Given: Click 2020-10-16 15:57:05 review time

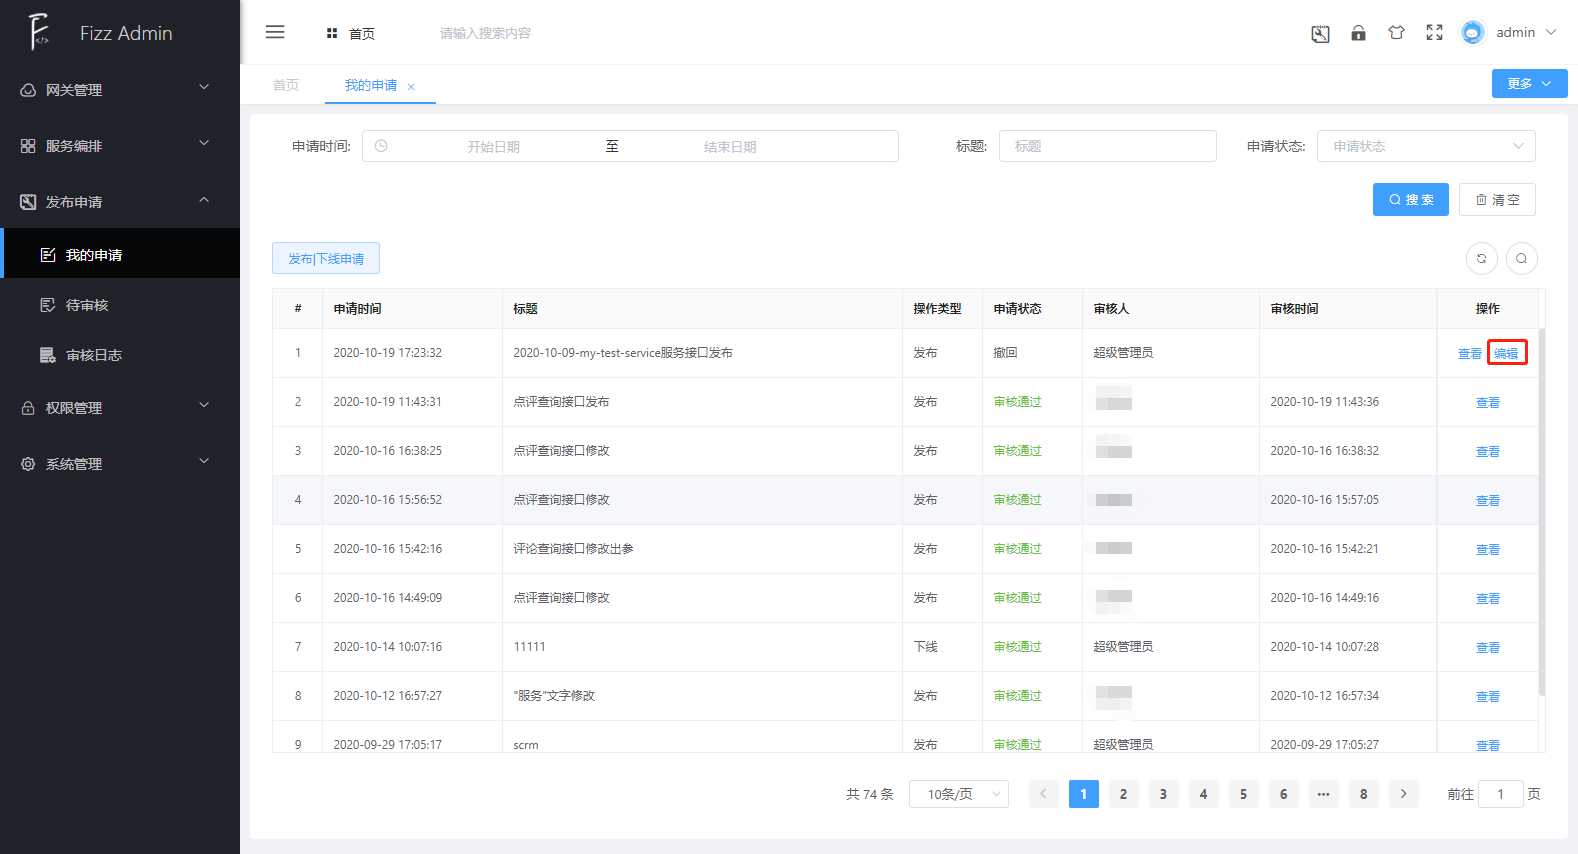Looking at the screenshot, I should pyautogui.click(x=1324, y=500).
